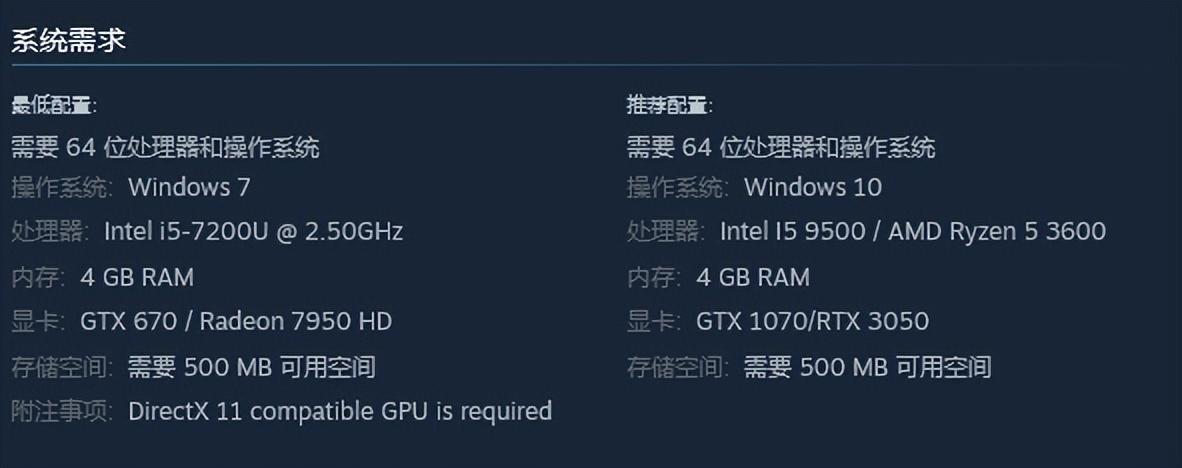Image resolution: width=1182 pixels, height=468 pixels.
Task: Click the 最低配置 label
Action: tap(54, 106)
